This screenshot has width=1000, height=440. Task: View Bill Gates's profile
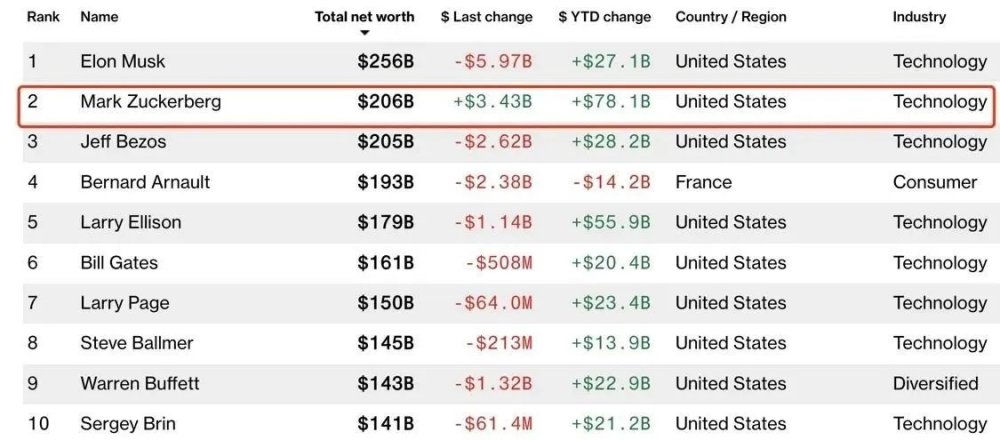[x=119, y=263]
